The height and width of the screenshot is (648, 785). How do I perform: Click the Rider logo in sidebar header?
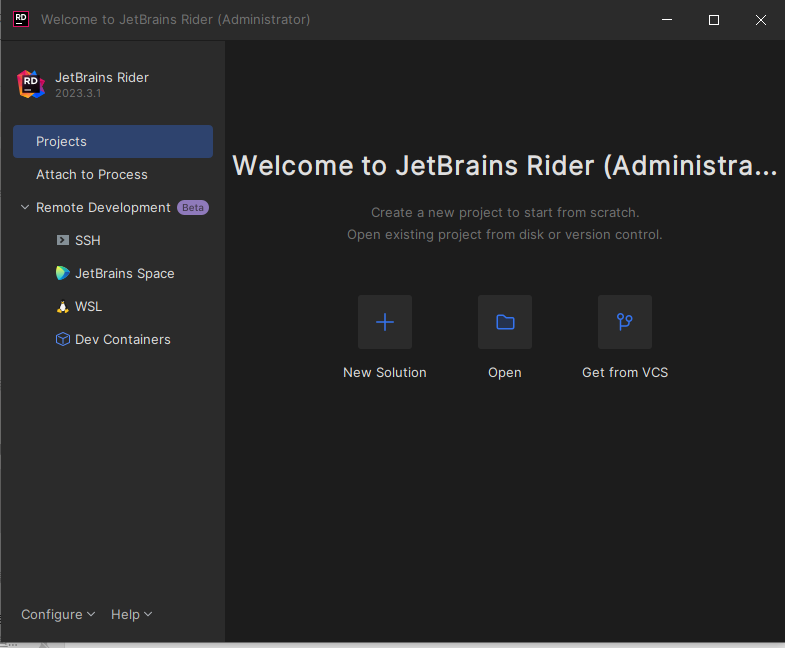tap(31, 84)
